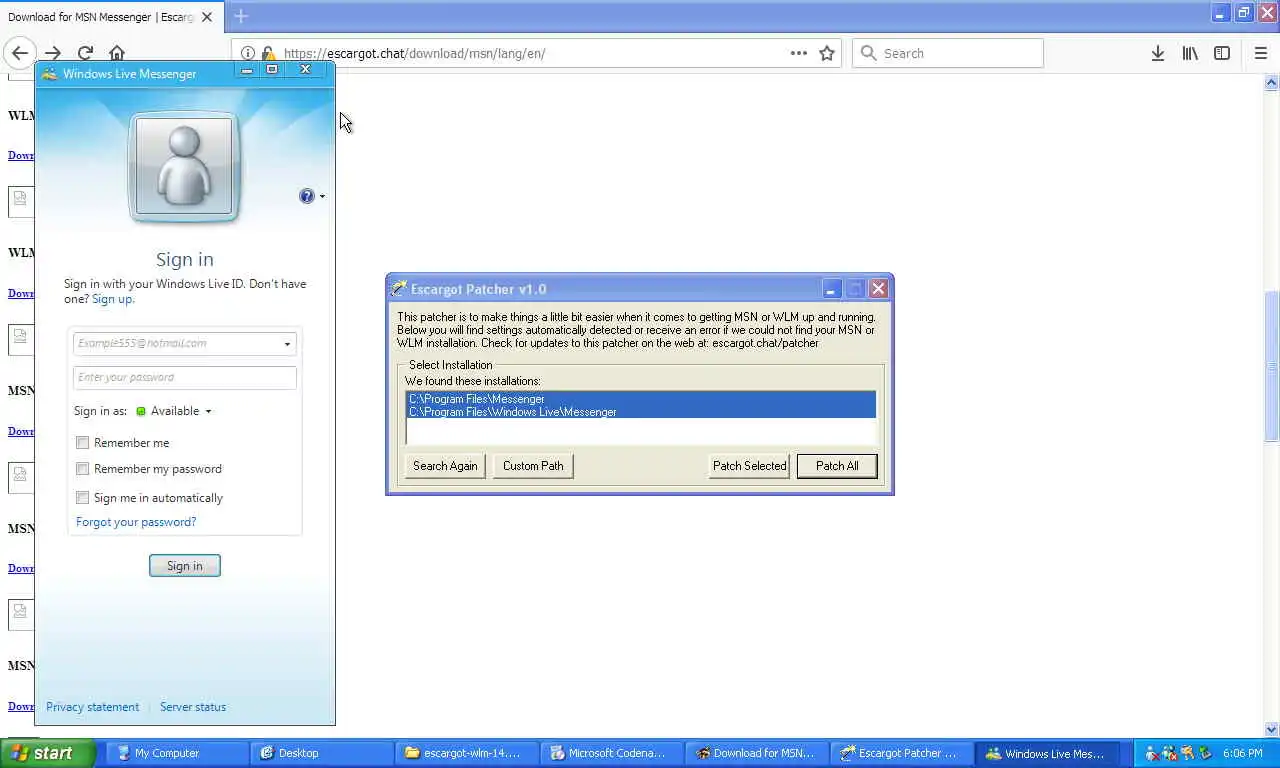1280x768 pixels.
Task: Click Escargot Patcher title bar icon
Action: point(399,289)
